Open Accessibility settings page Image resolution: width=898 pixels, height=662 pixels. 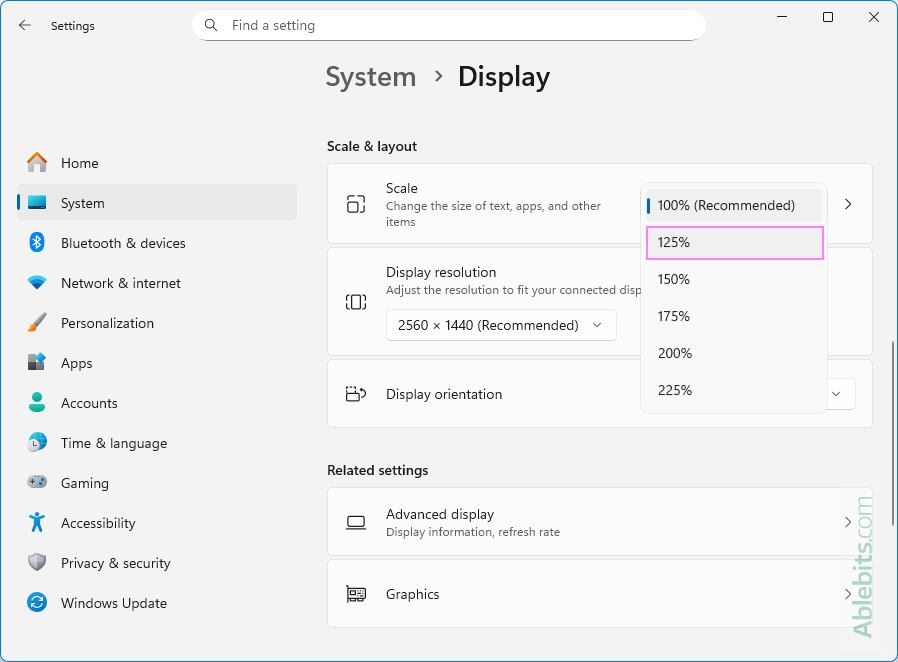pyautogui.click(x=157, y=523)
